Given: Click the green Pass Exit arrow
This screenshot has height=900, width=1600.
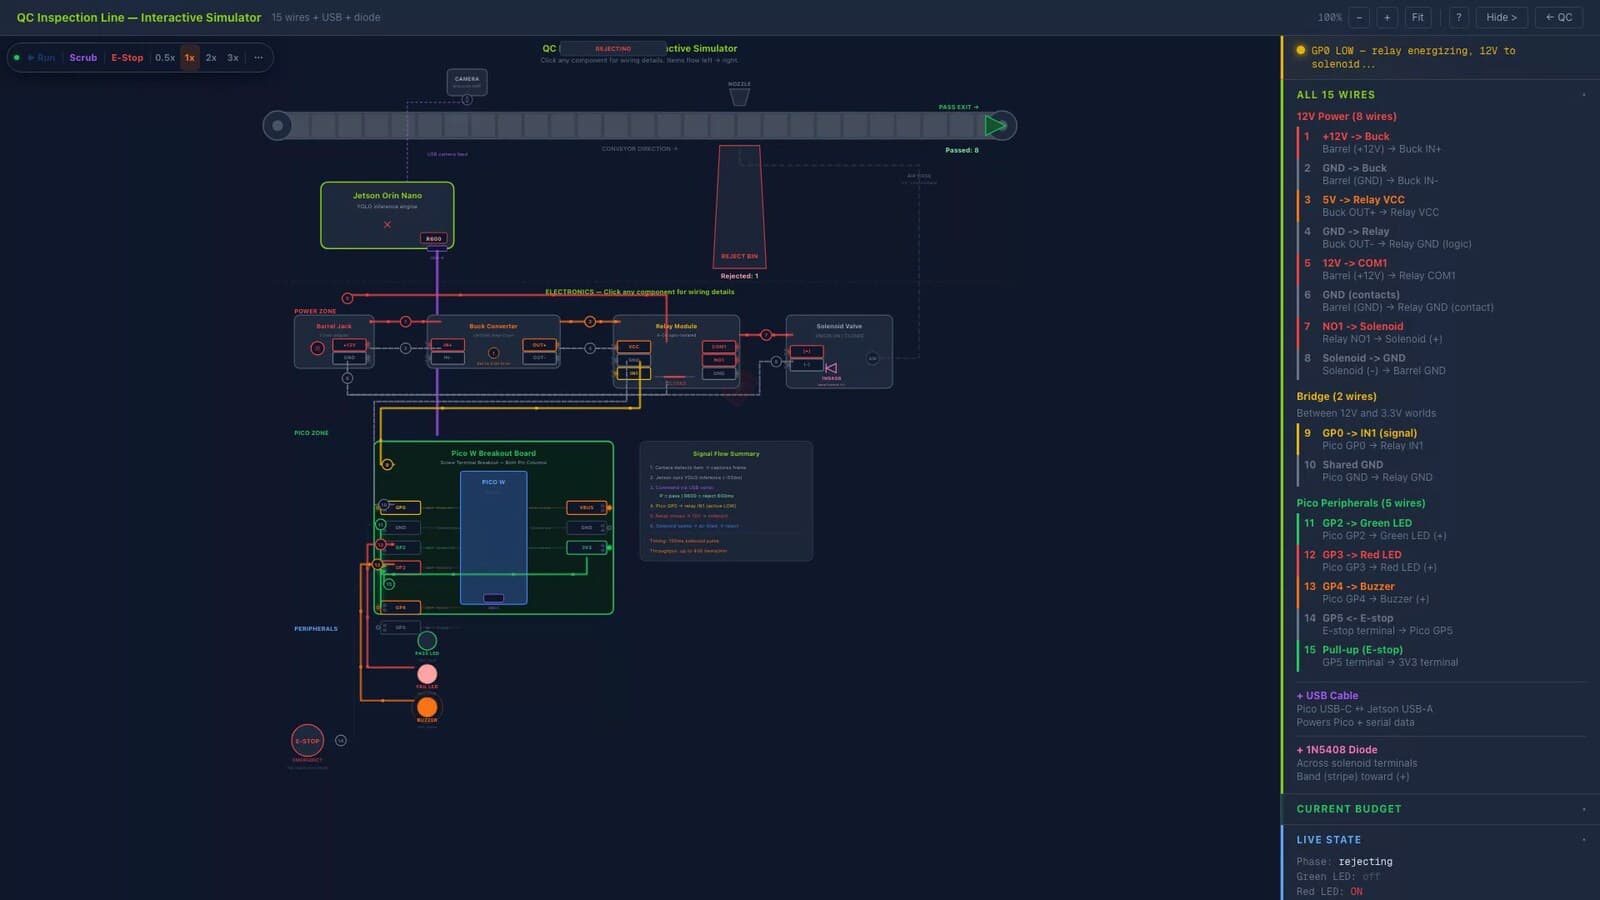Looking at the screenshot, I should pyautogui.click(x=995, y=126).
